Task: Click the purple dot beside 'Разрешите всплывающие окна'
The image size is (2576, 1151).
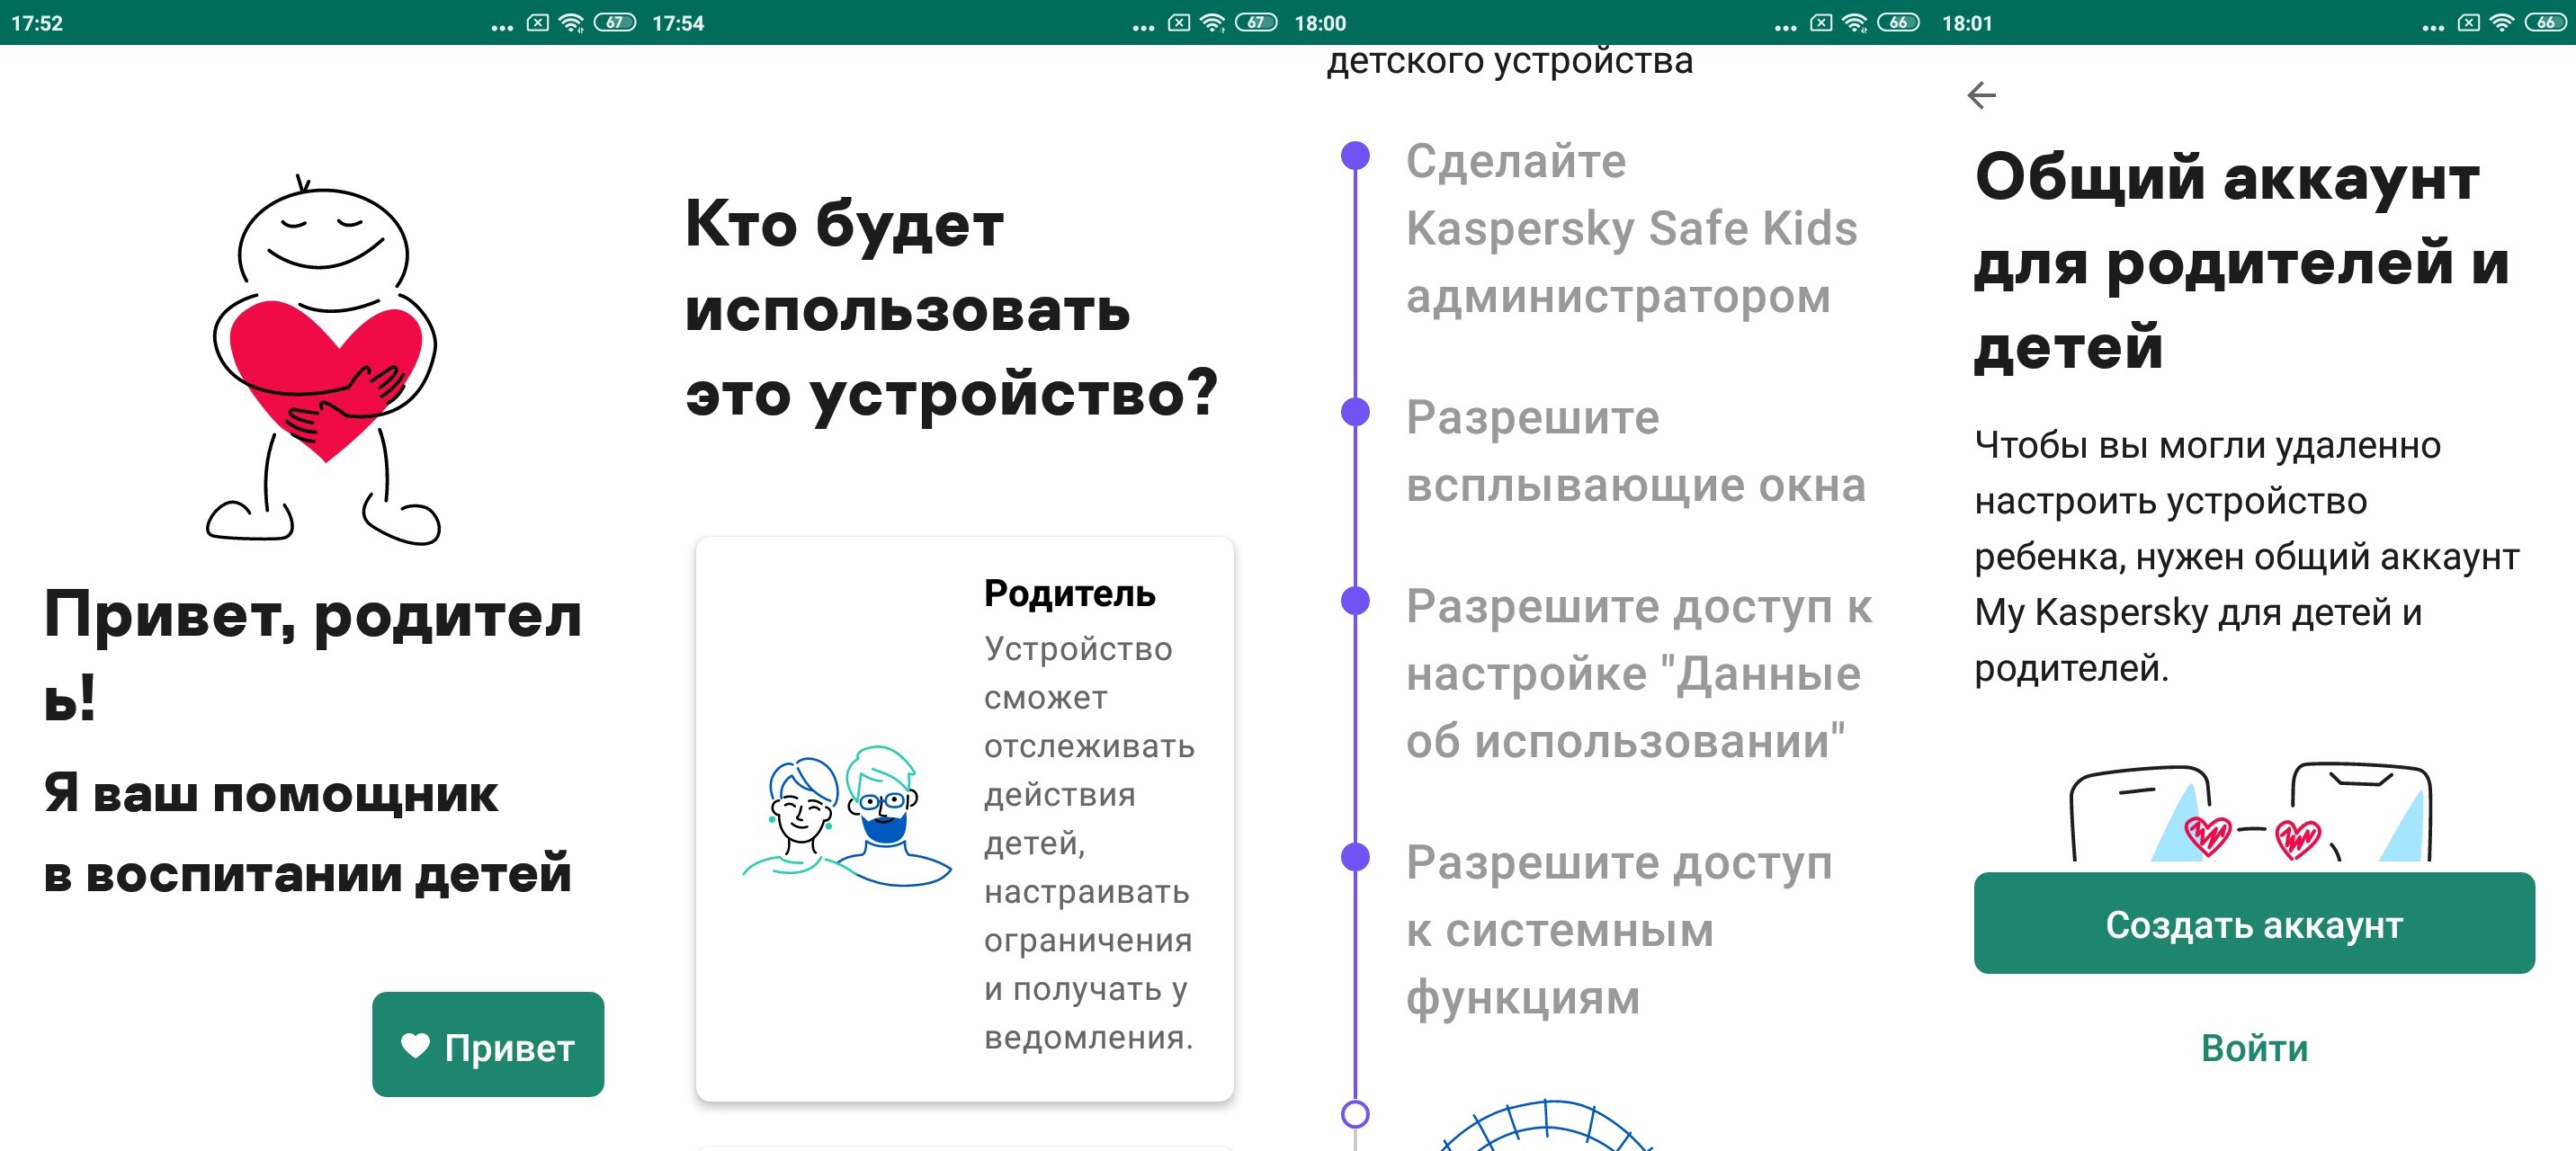Action: coord(1355,411)
